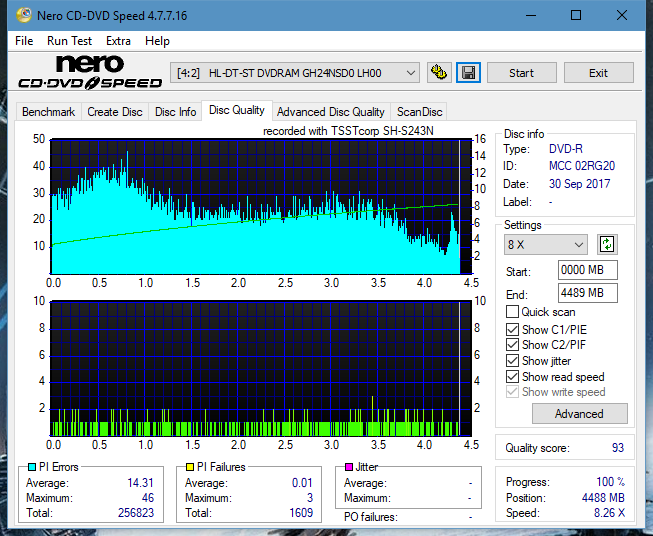Toggle Show read speed checkbox
Image resolution: width=653 pixels, height=536 pixels.
click(512, 376)
